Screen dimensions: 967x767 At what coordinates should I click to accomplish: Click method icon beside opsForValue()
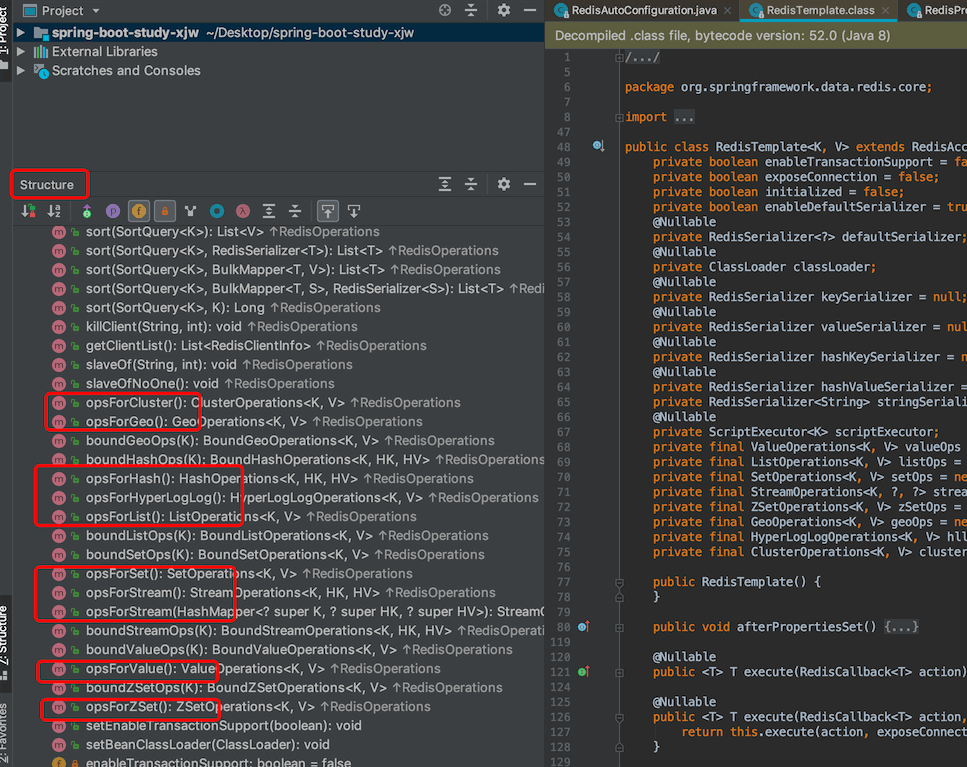pyautogui.click(x=59, y=669)
